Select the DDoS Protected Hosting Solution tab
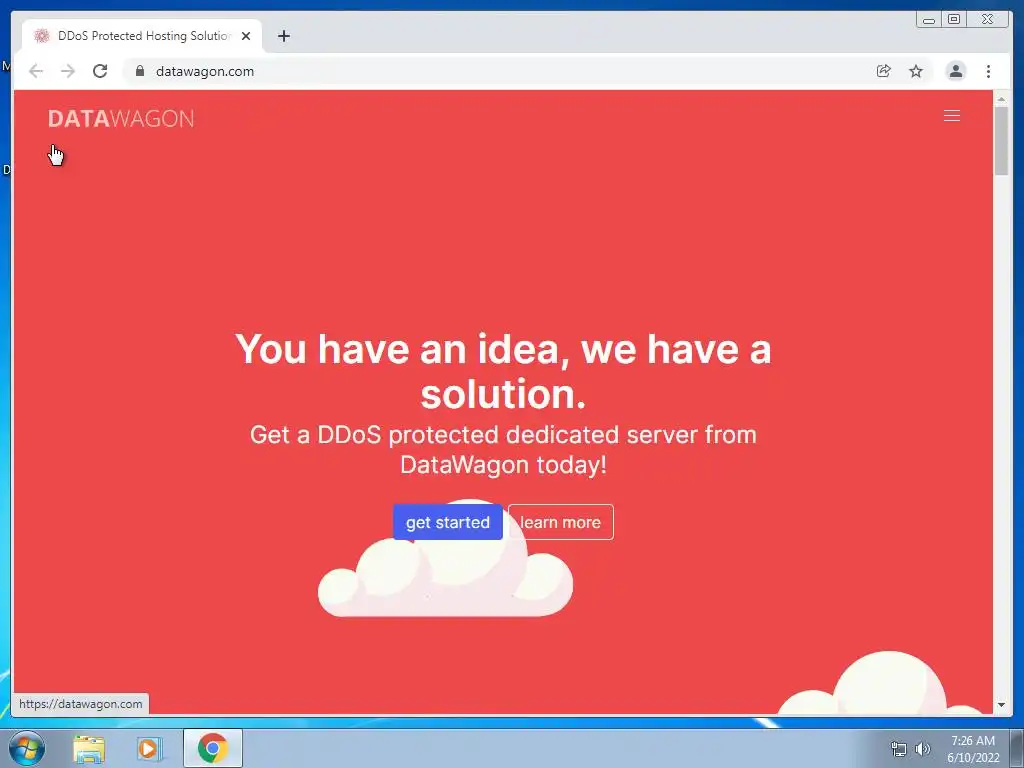Image resolution: width=1024 pixels, height=768 pixels. (x=142, y=36)
